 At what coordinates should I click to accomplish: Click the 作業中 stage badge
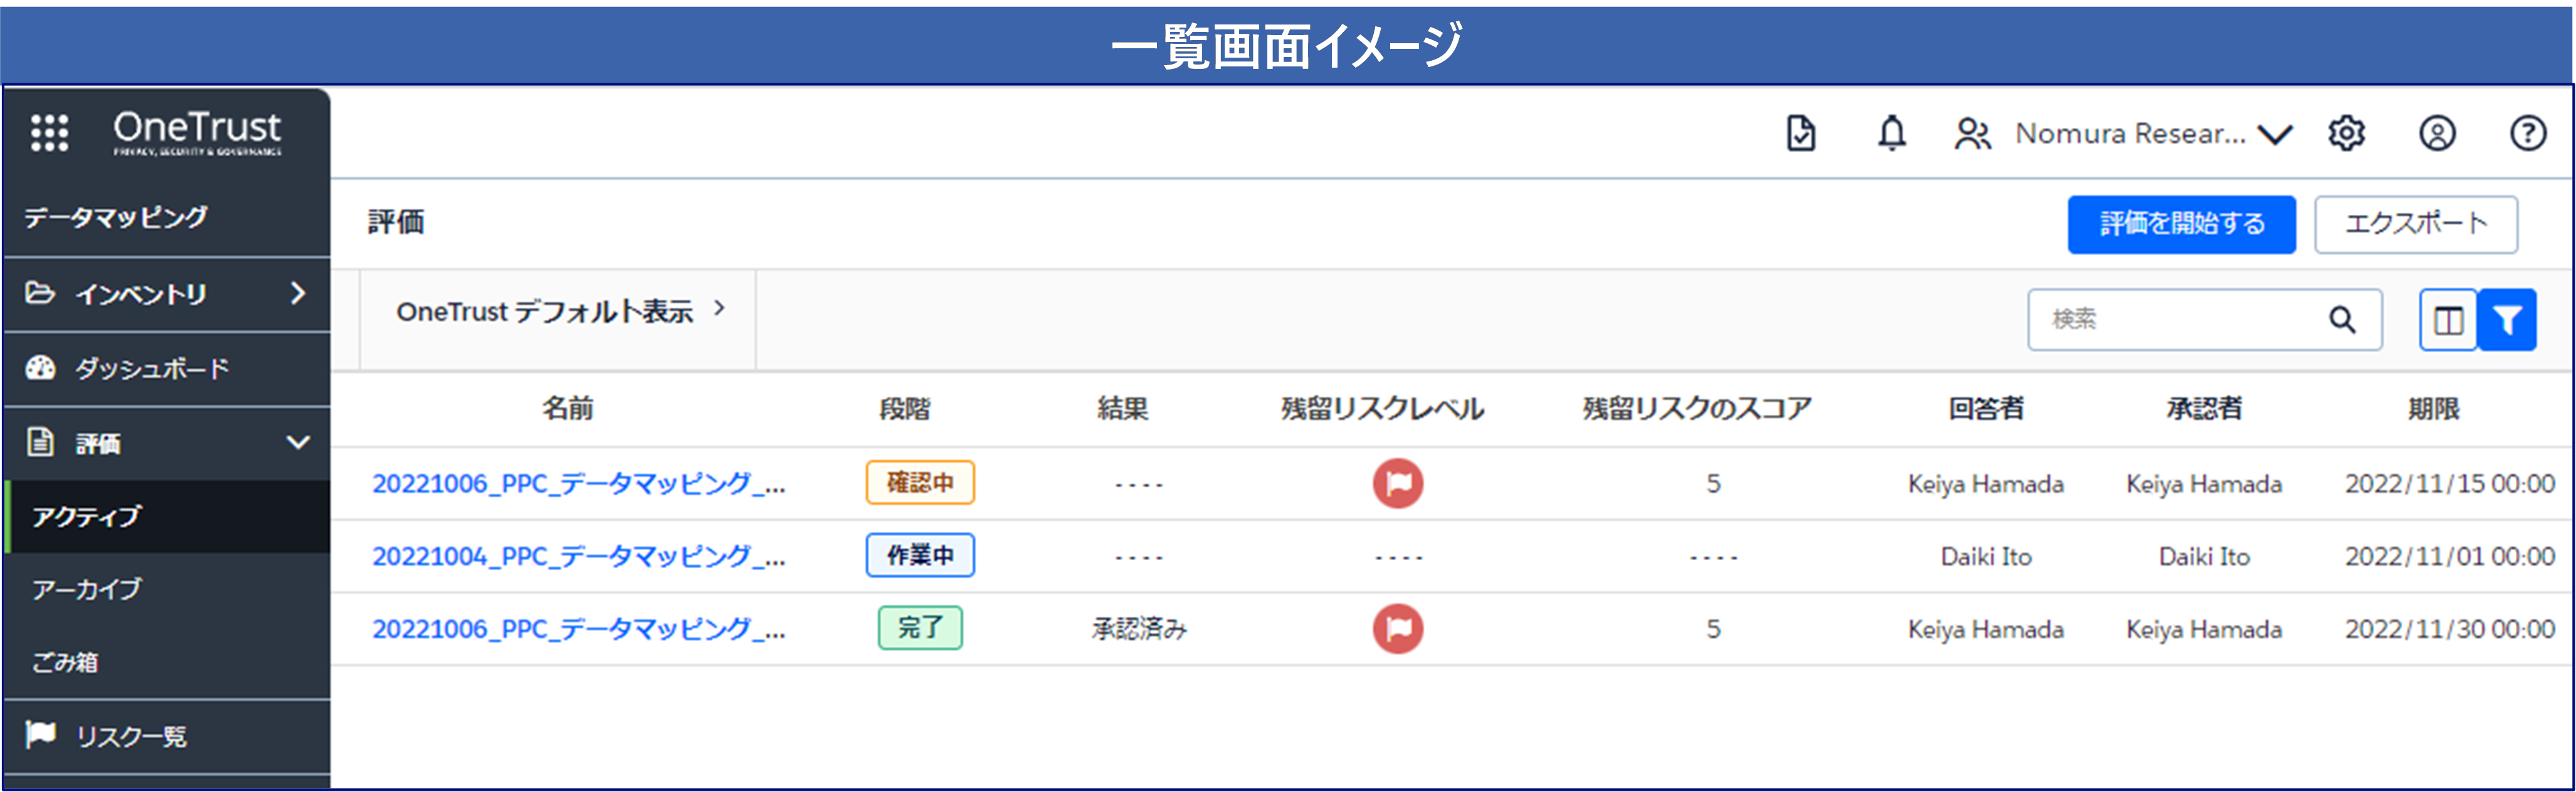pyautogui.click(x=920, y=555)
